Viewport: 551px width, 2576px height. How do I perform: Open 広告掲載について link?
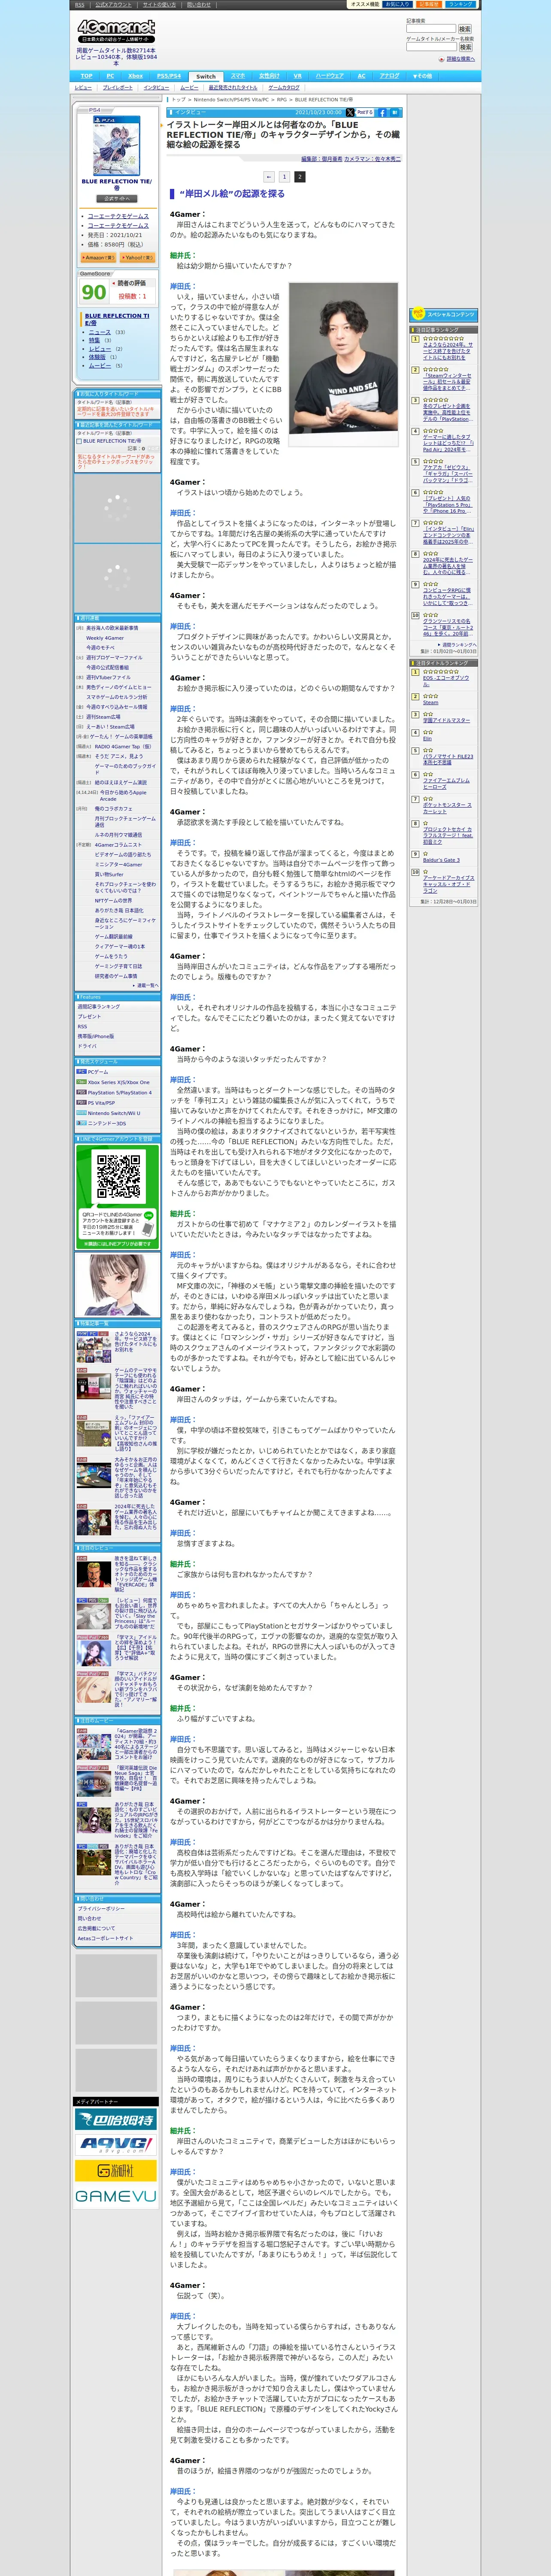pyautogui.click(x=96, y=1929)
